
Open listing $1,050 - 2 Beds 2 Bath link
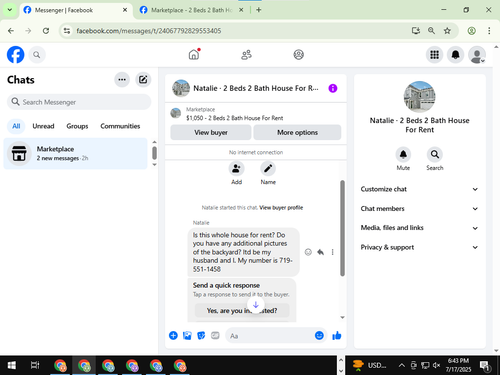pos(234,118)
